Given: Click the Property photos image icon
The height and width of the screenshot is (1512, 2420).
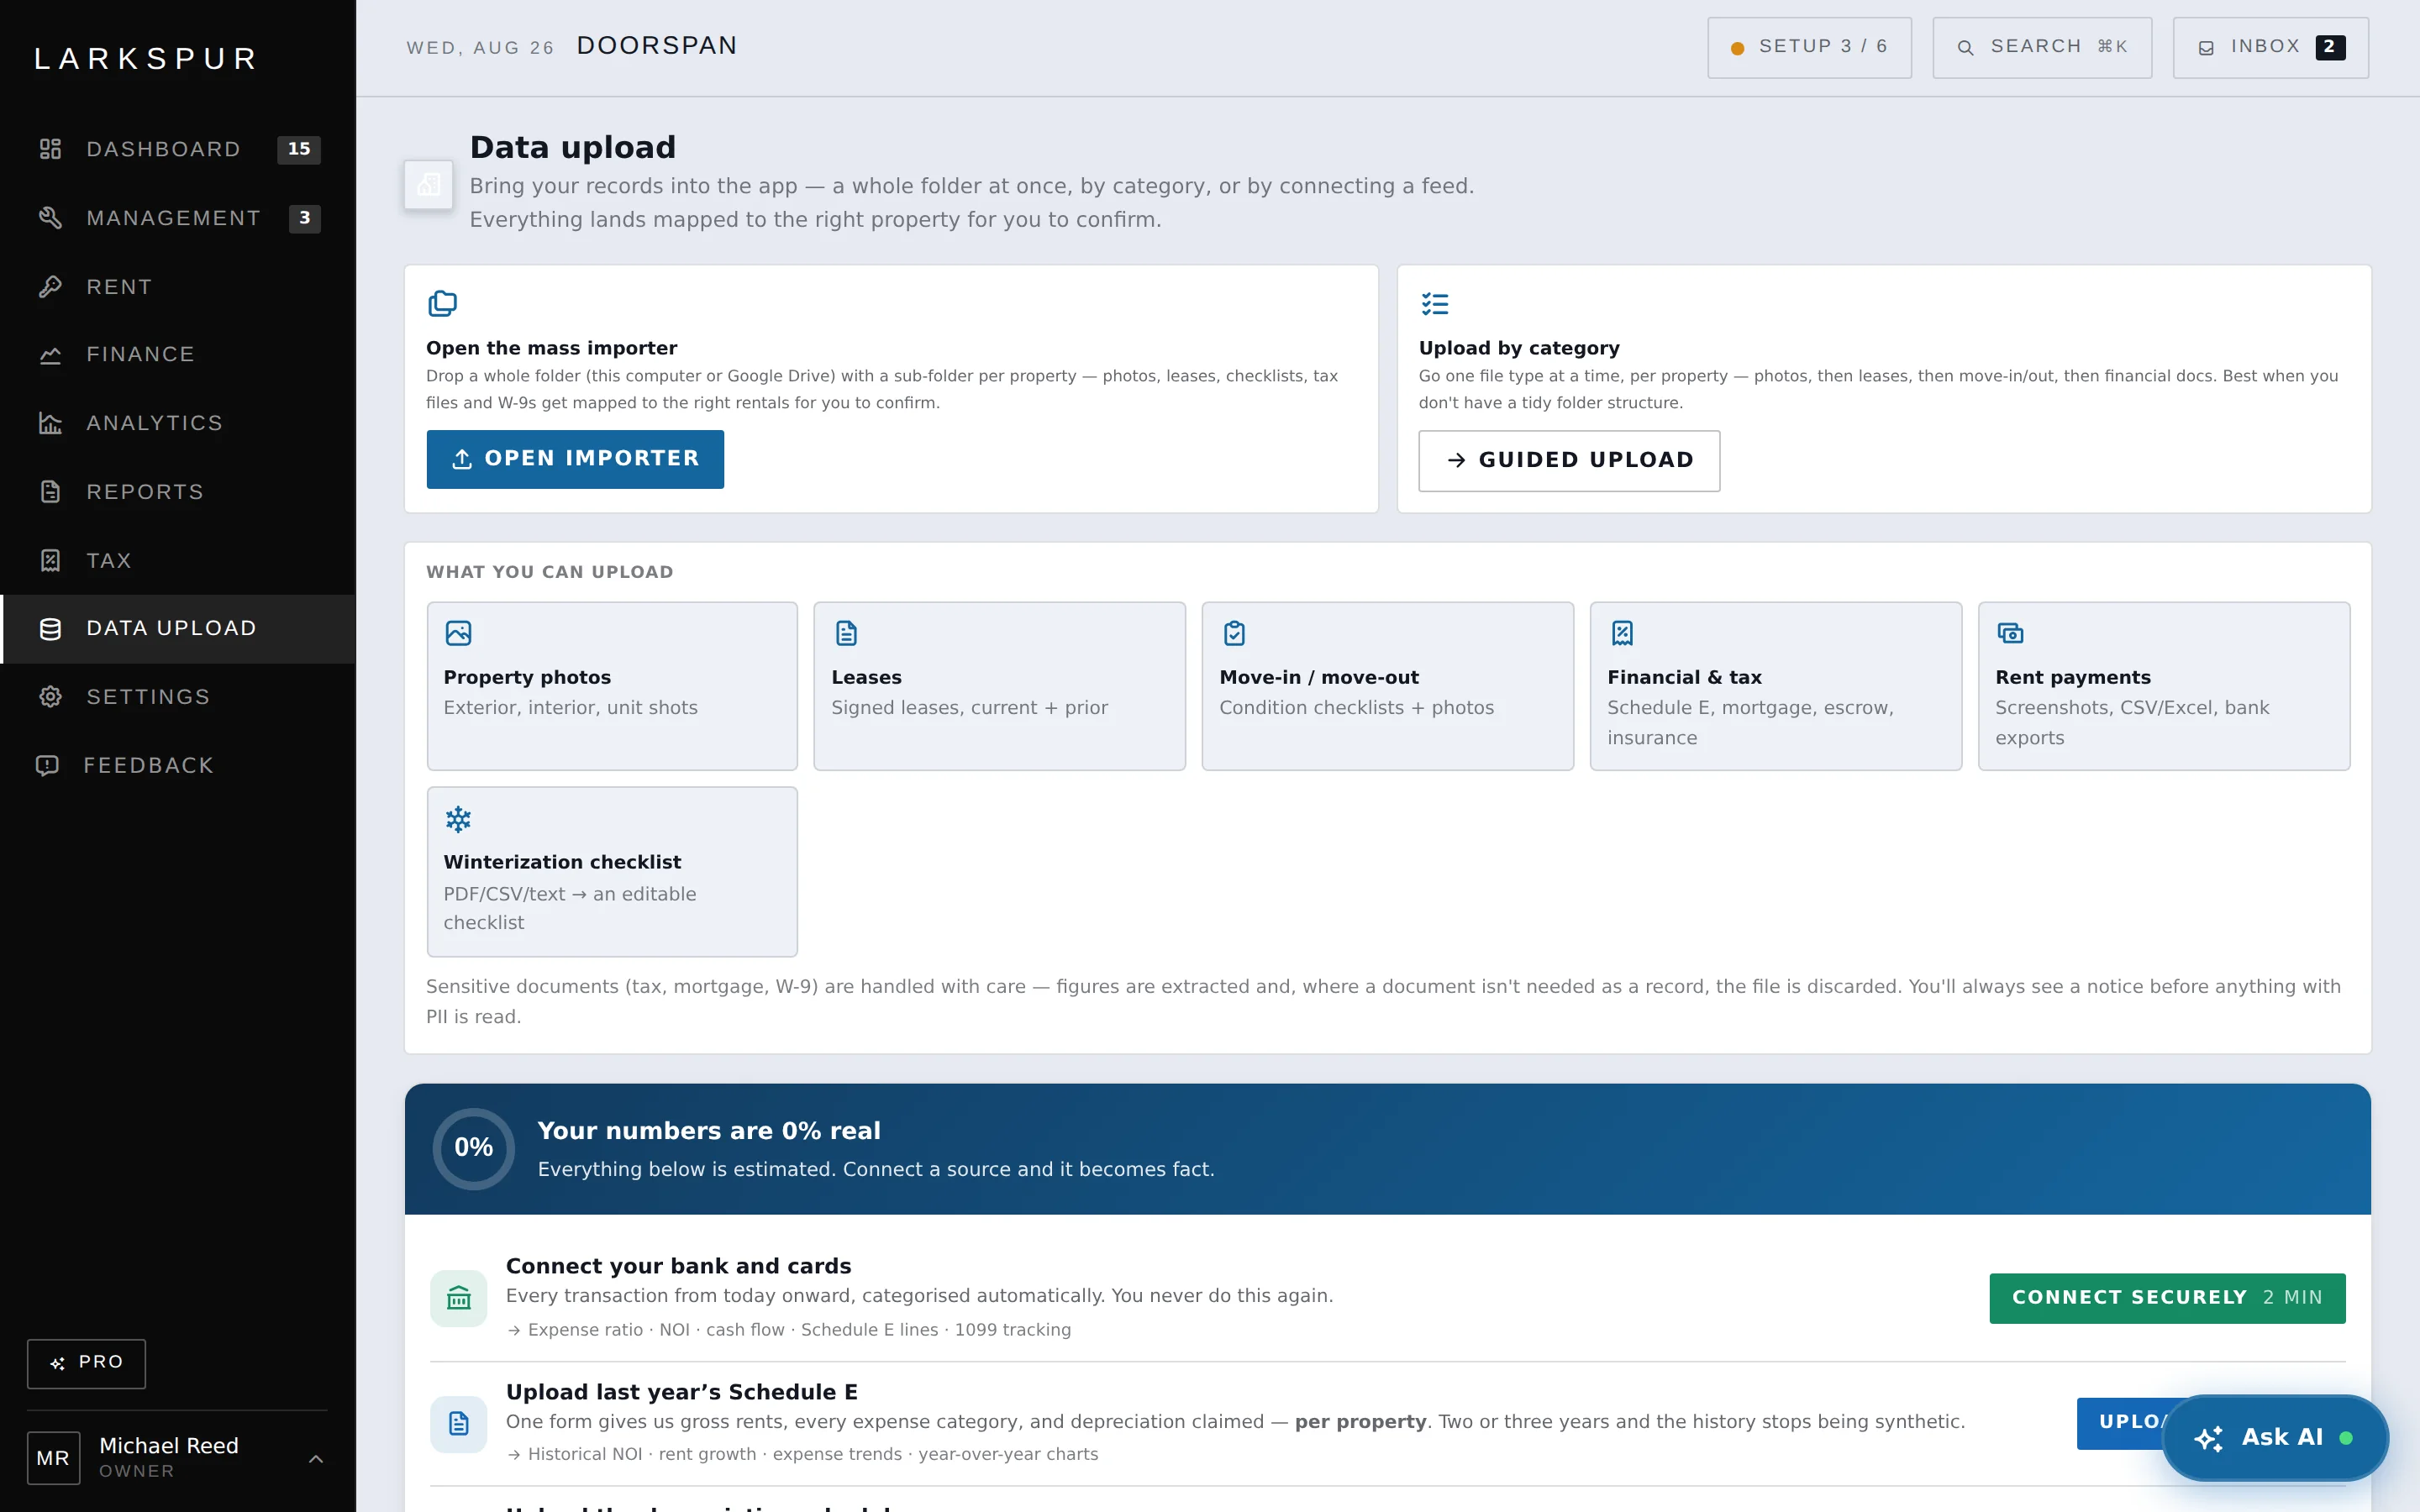Looking at the screenshot, I should 458,633.
